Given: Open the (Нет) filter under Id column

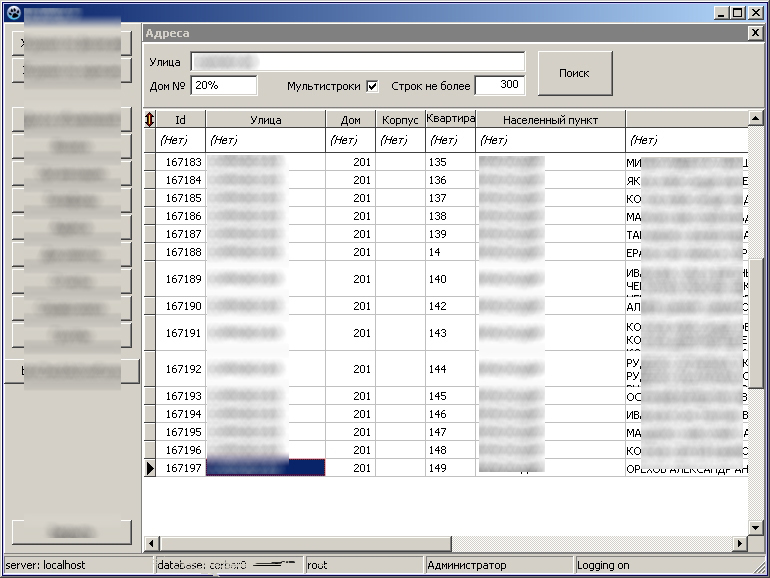Looking at the screenshot, I should tap(174, 141).
